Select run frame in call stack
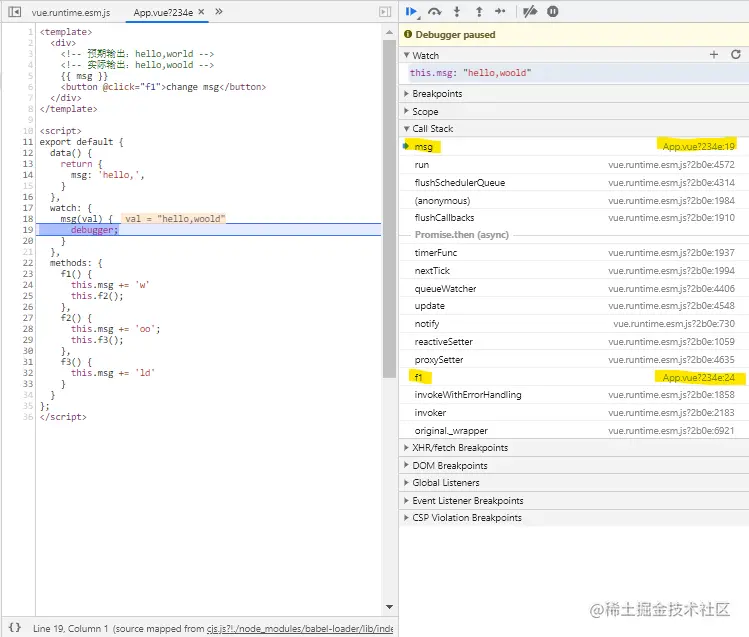Screen dimensions: 749x637 pyautogui.click(x=574, y=165)
